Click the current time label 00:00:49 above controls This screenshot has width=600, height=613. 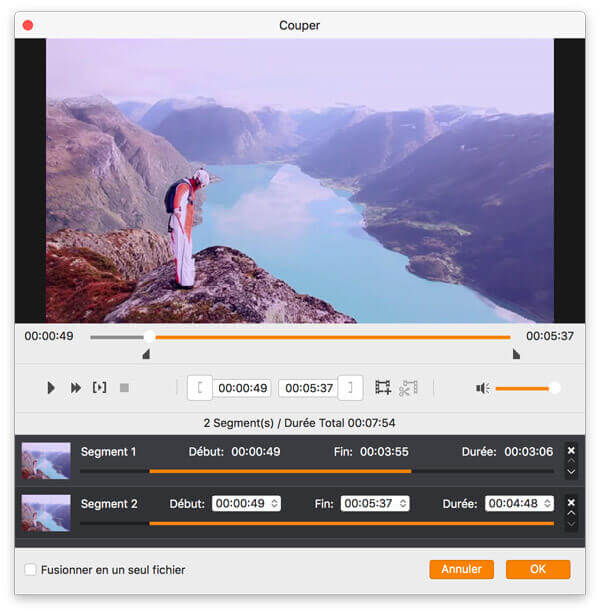point(49,336)
